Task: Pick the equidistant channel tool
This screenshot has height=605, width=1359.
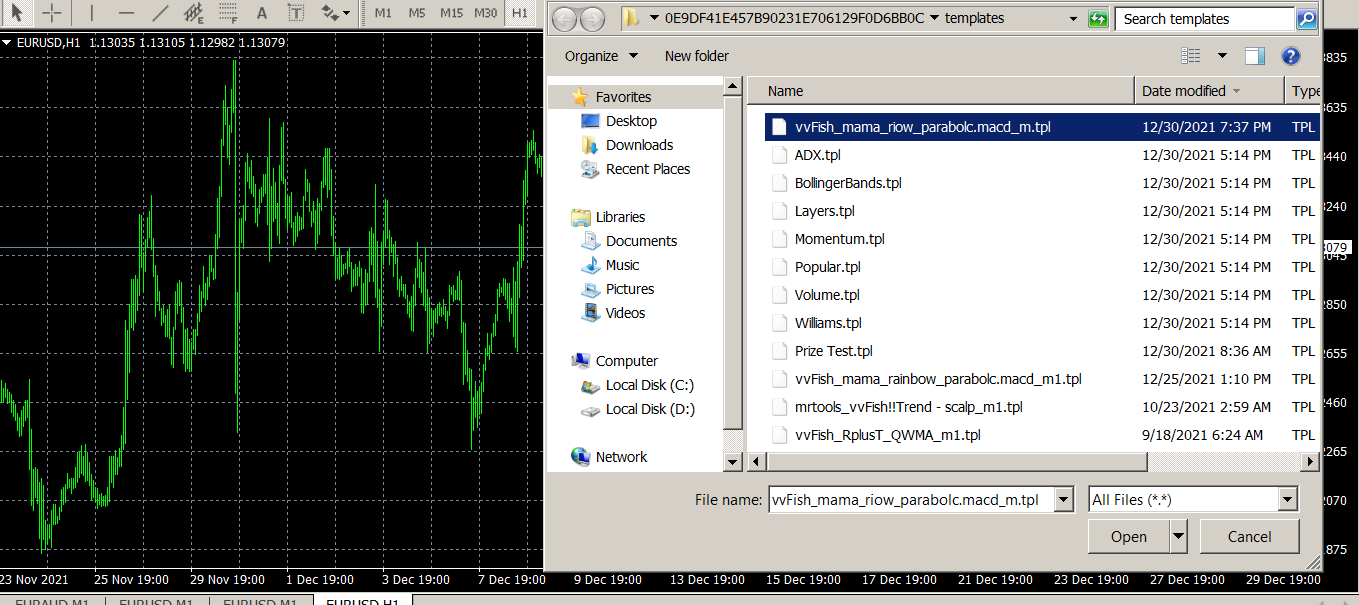Action: tap(194, 13)
